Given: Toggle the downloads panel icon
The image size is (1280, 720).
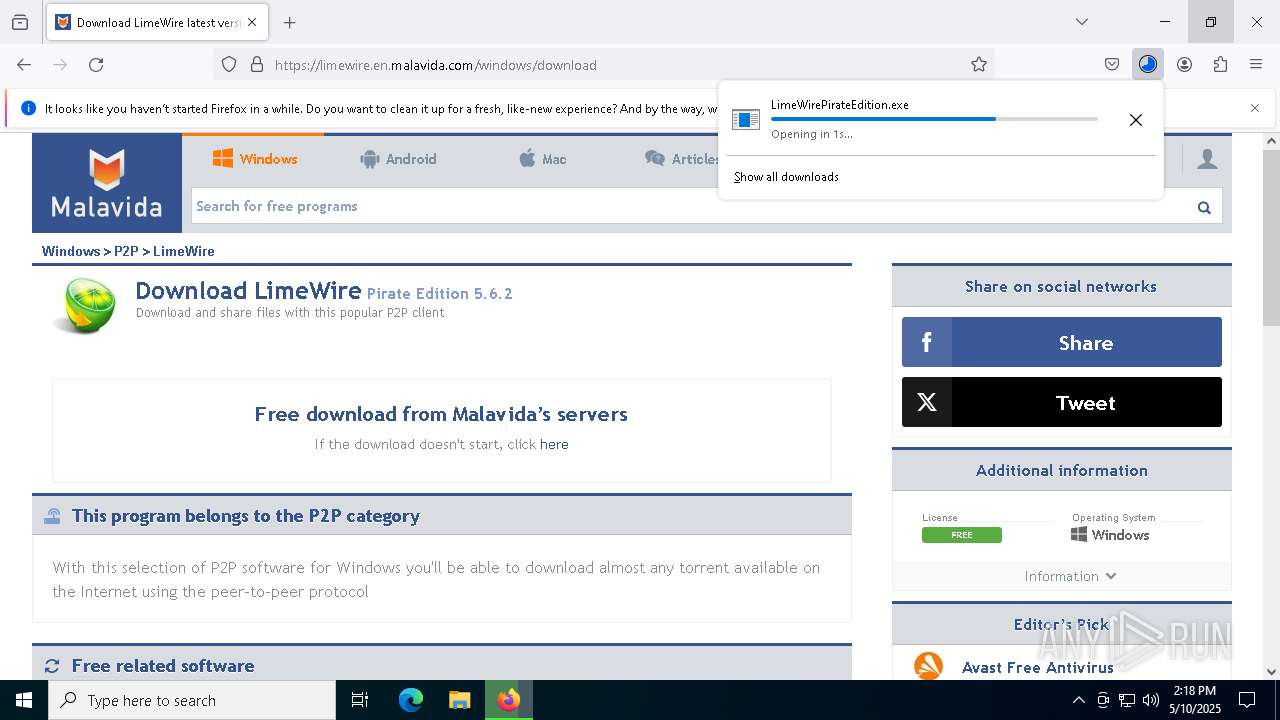Looking at the screenshot, I should click(x=1148, y=65).
